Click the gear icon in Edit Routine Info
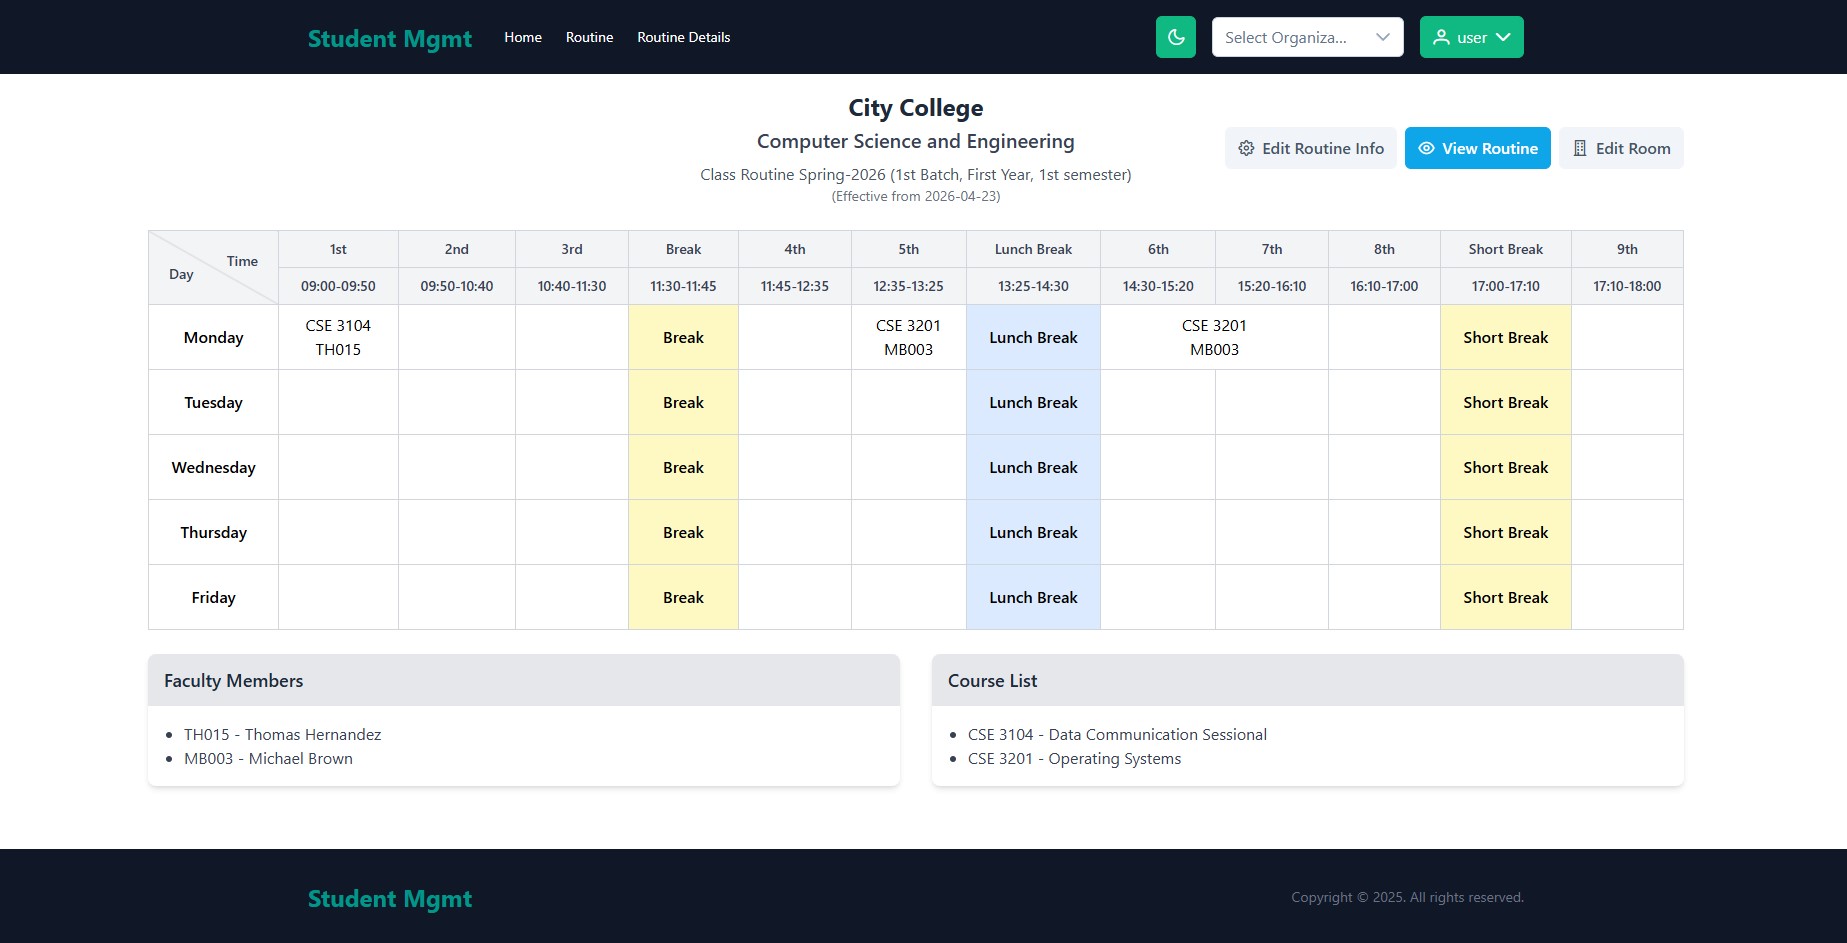 1246,148
